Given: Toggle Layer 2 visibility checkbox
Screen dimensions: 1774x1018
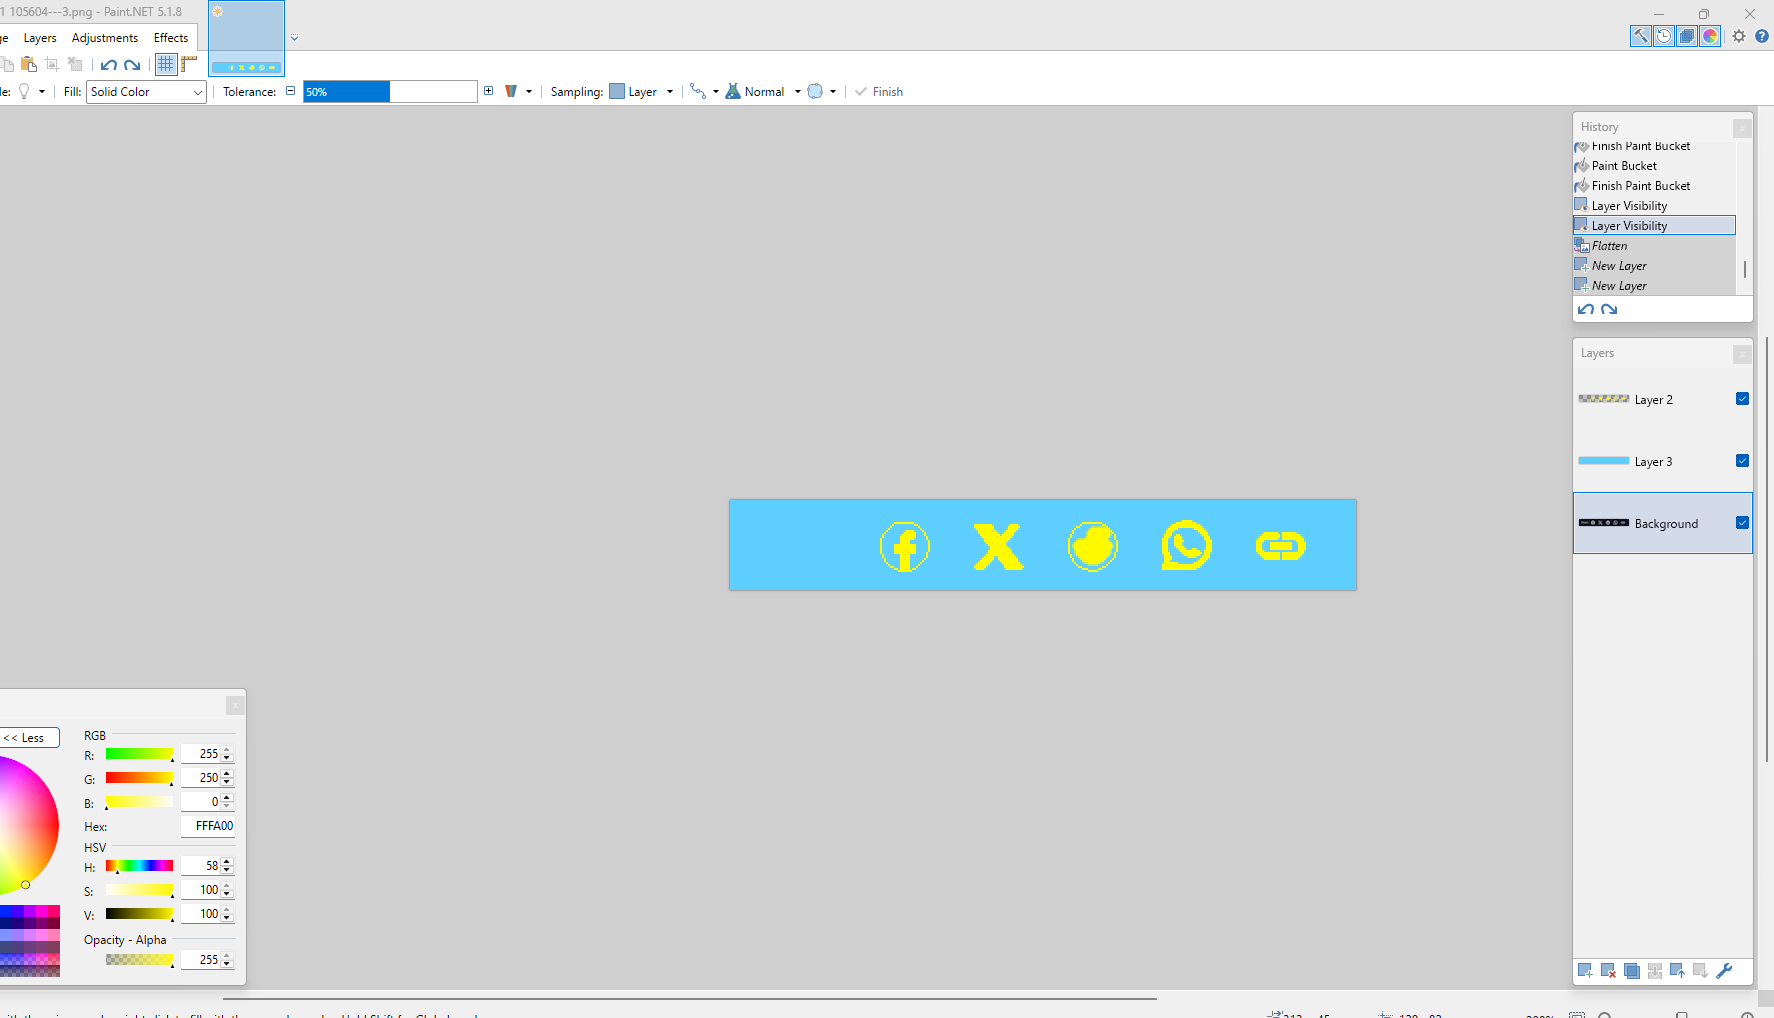Looking at the screenshot, I should [1742, 399].
